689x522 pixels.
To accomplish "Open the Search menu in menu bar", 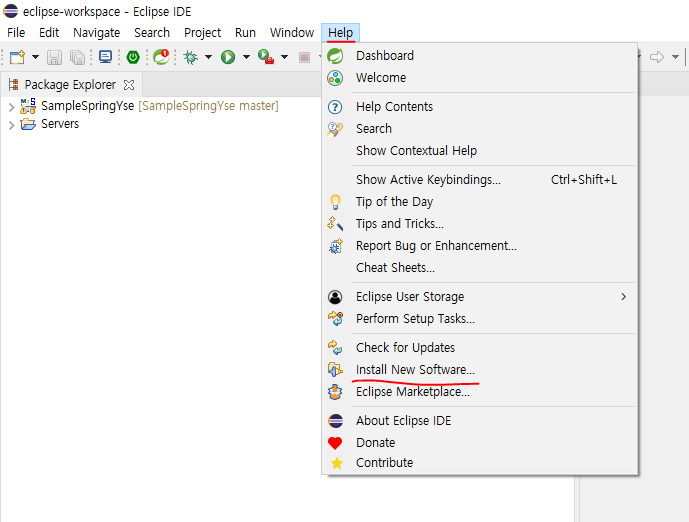I will [x=152, y=33].
